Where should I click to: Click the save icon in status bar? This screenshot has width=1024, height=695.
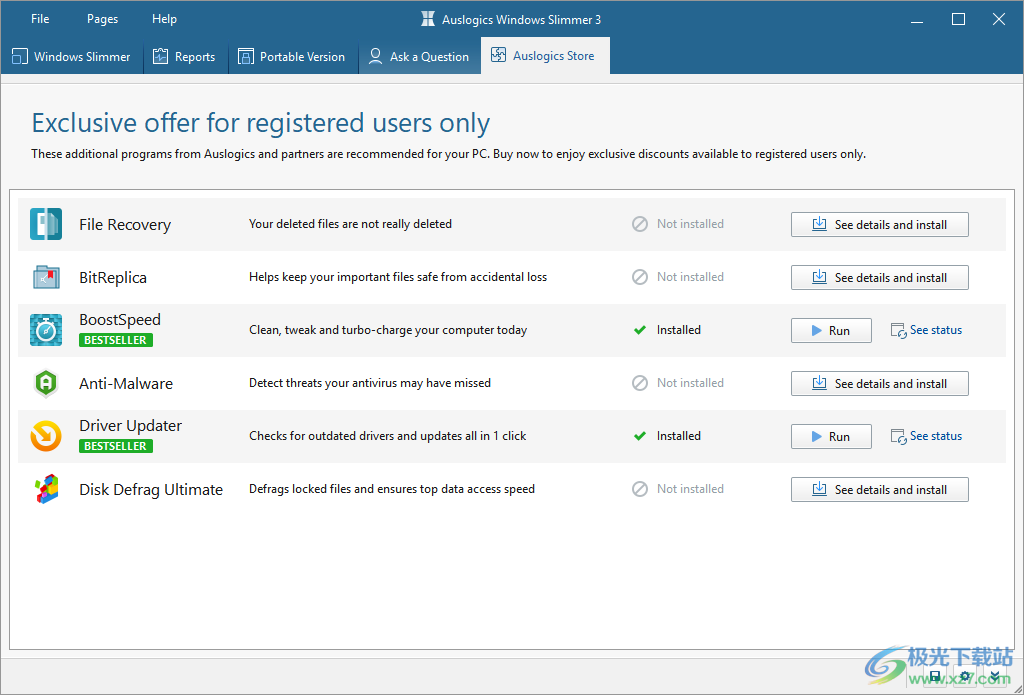point(935,677)
